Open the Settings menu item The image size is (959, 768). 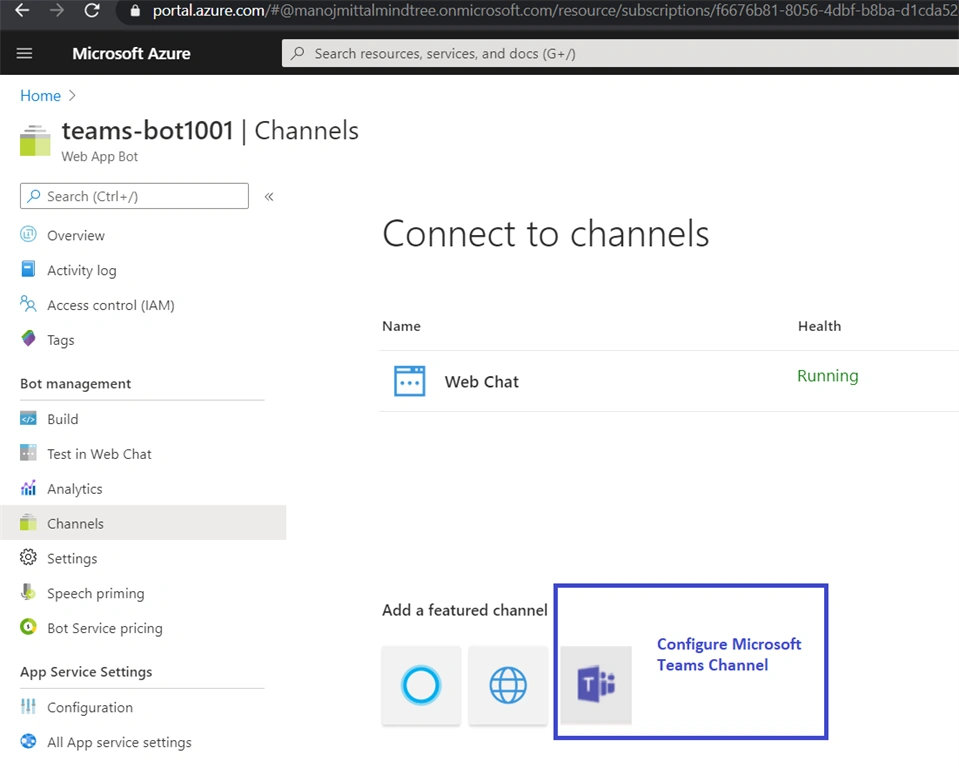72,558
